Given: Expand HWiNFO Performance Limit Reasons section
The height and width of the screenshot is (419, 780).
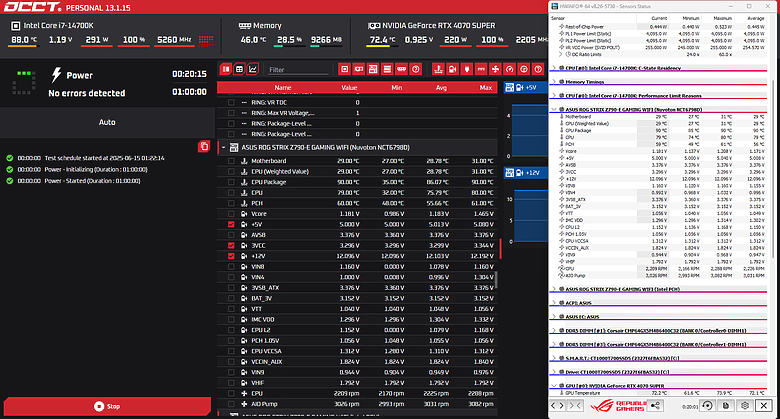Looking at the screenshot, I should pos(554,96).
